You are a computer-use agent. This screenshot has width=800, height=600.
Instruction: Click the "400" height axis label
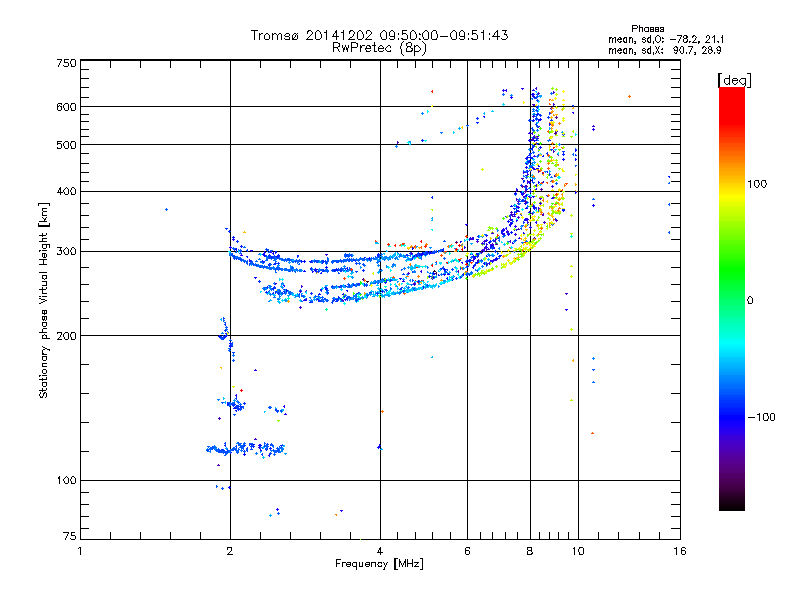(66, 191)
